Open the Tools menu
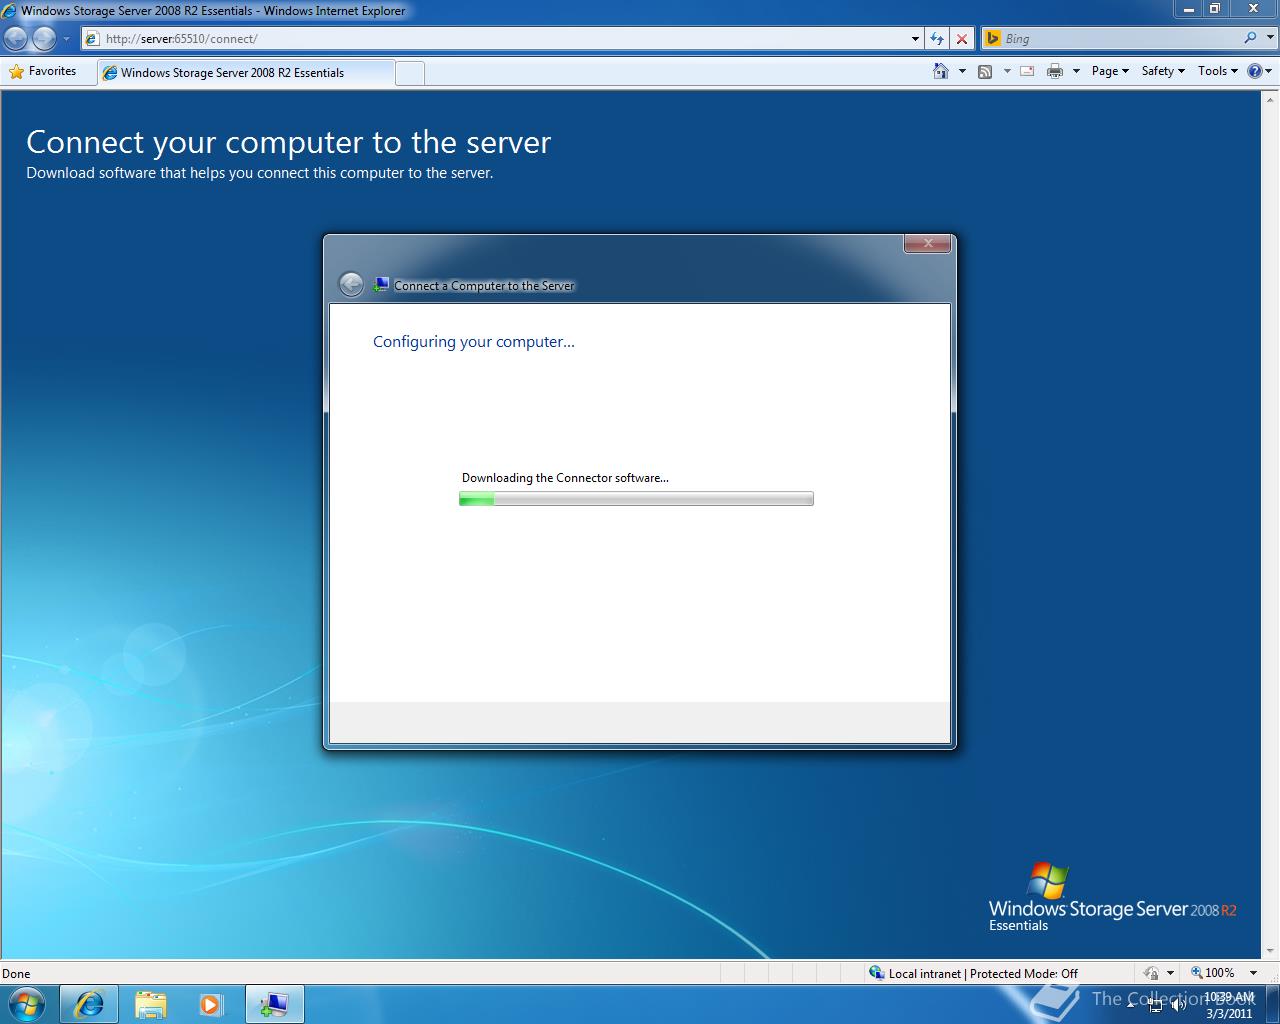 1218,71
